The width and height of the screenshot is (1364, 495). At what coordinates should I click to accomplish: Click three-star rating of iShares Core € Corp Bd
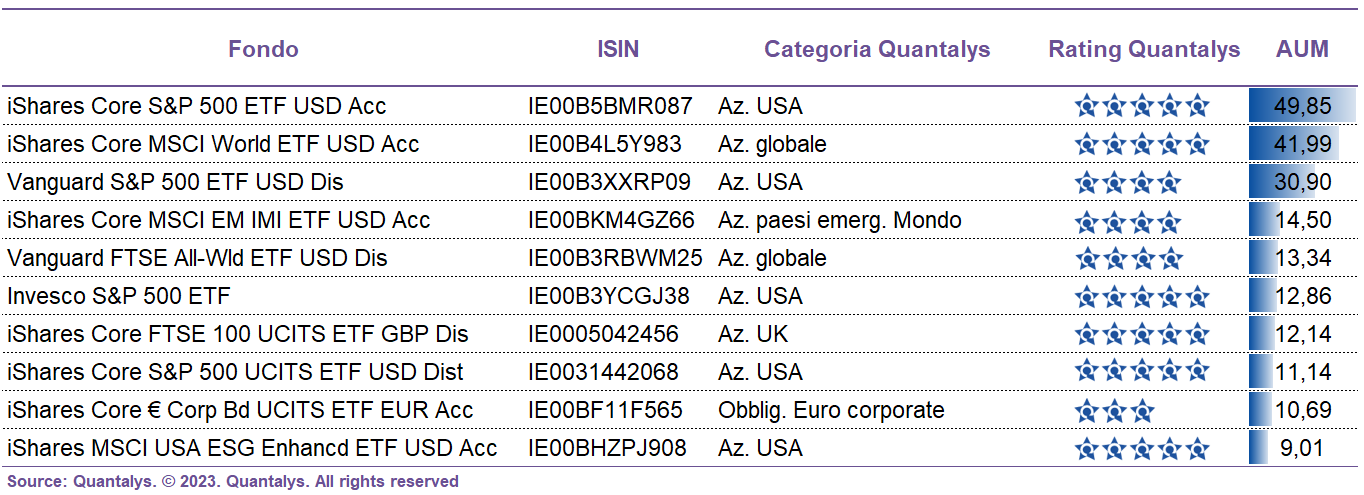click(x=1115, y=410)
